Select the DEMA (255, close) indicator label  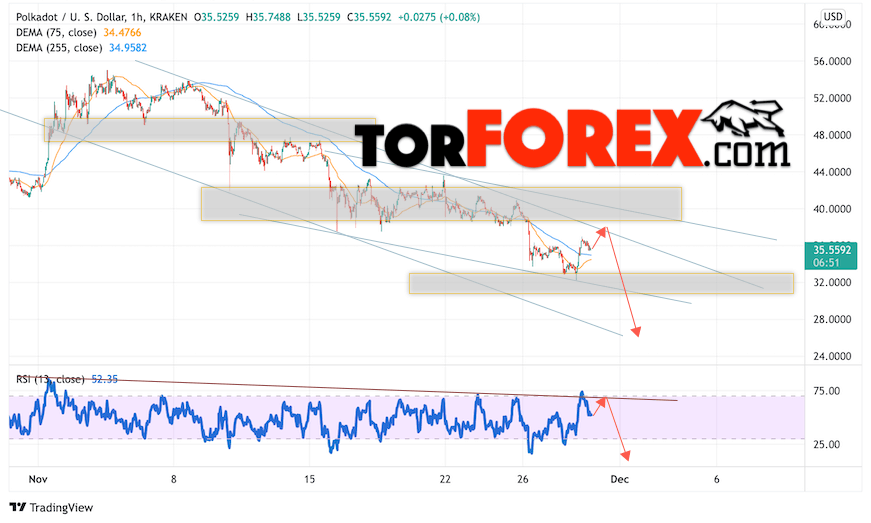click(59, 48)
